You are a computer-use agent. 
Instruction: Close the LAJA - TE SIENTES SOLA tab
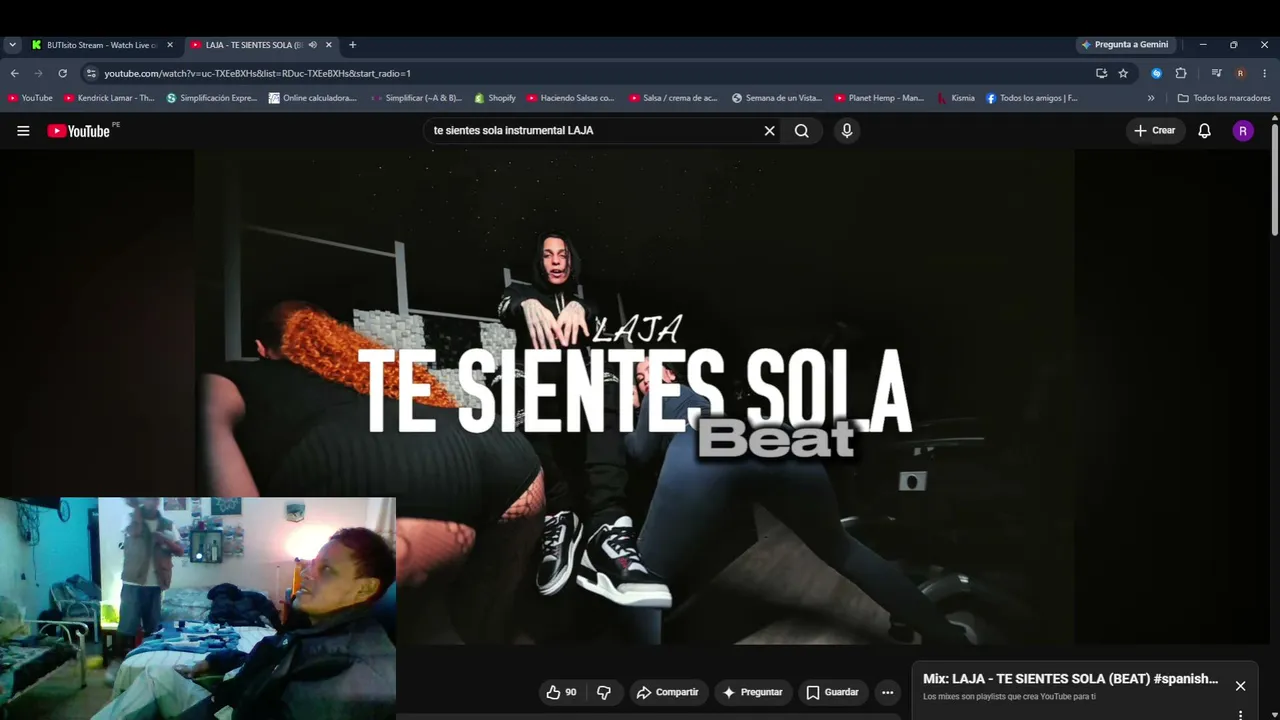[328, 45]
